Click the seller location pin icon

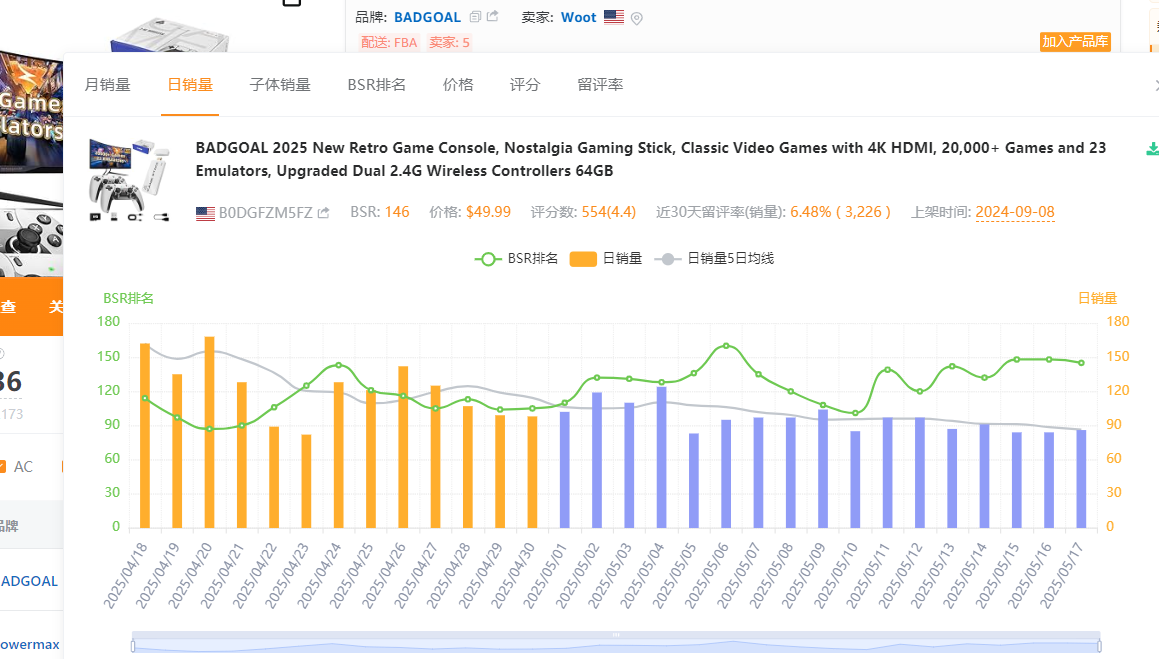pyautogui.click(x=637, y=18)
